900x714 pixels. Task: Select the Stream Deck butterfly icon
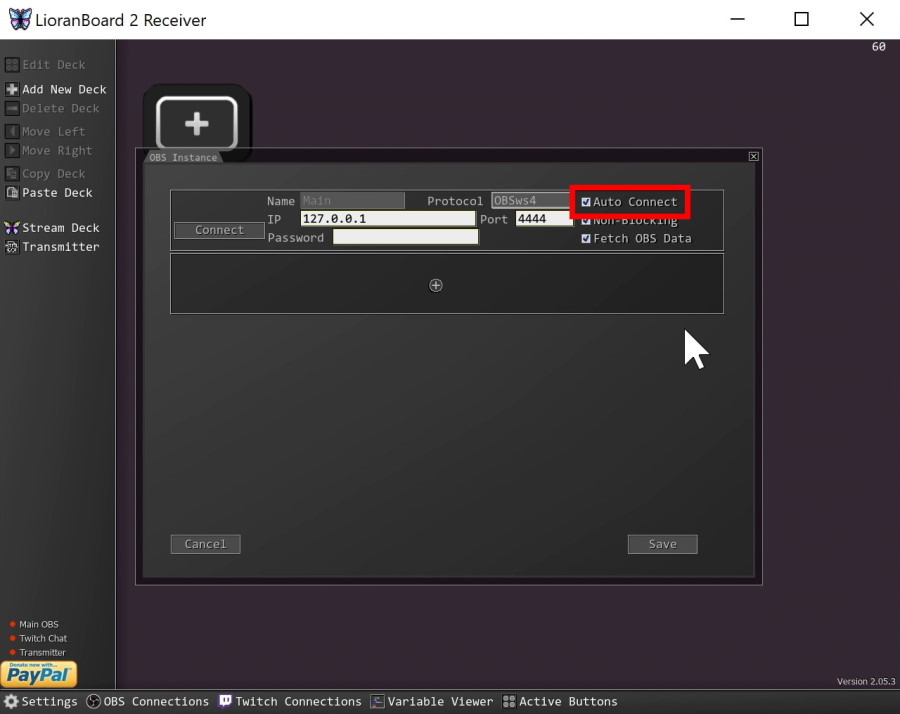12,227
